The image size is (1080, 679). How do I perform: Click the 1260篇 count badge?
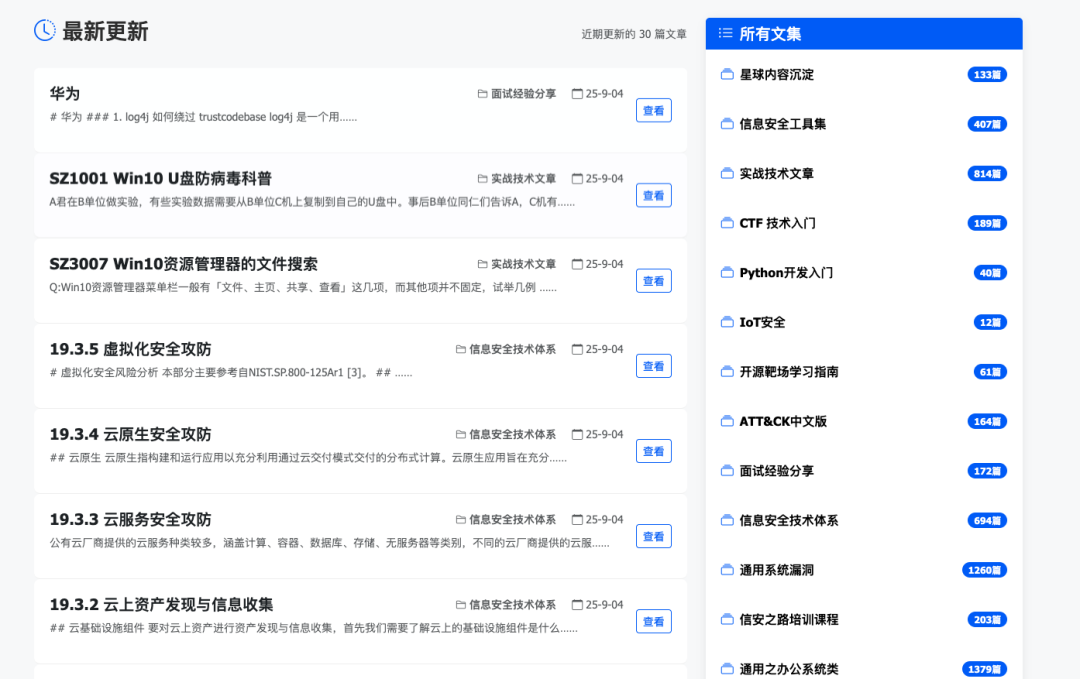tap(984, 570)
